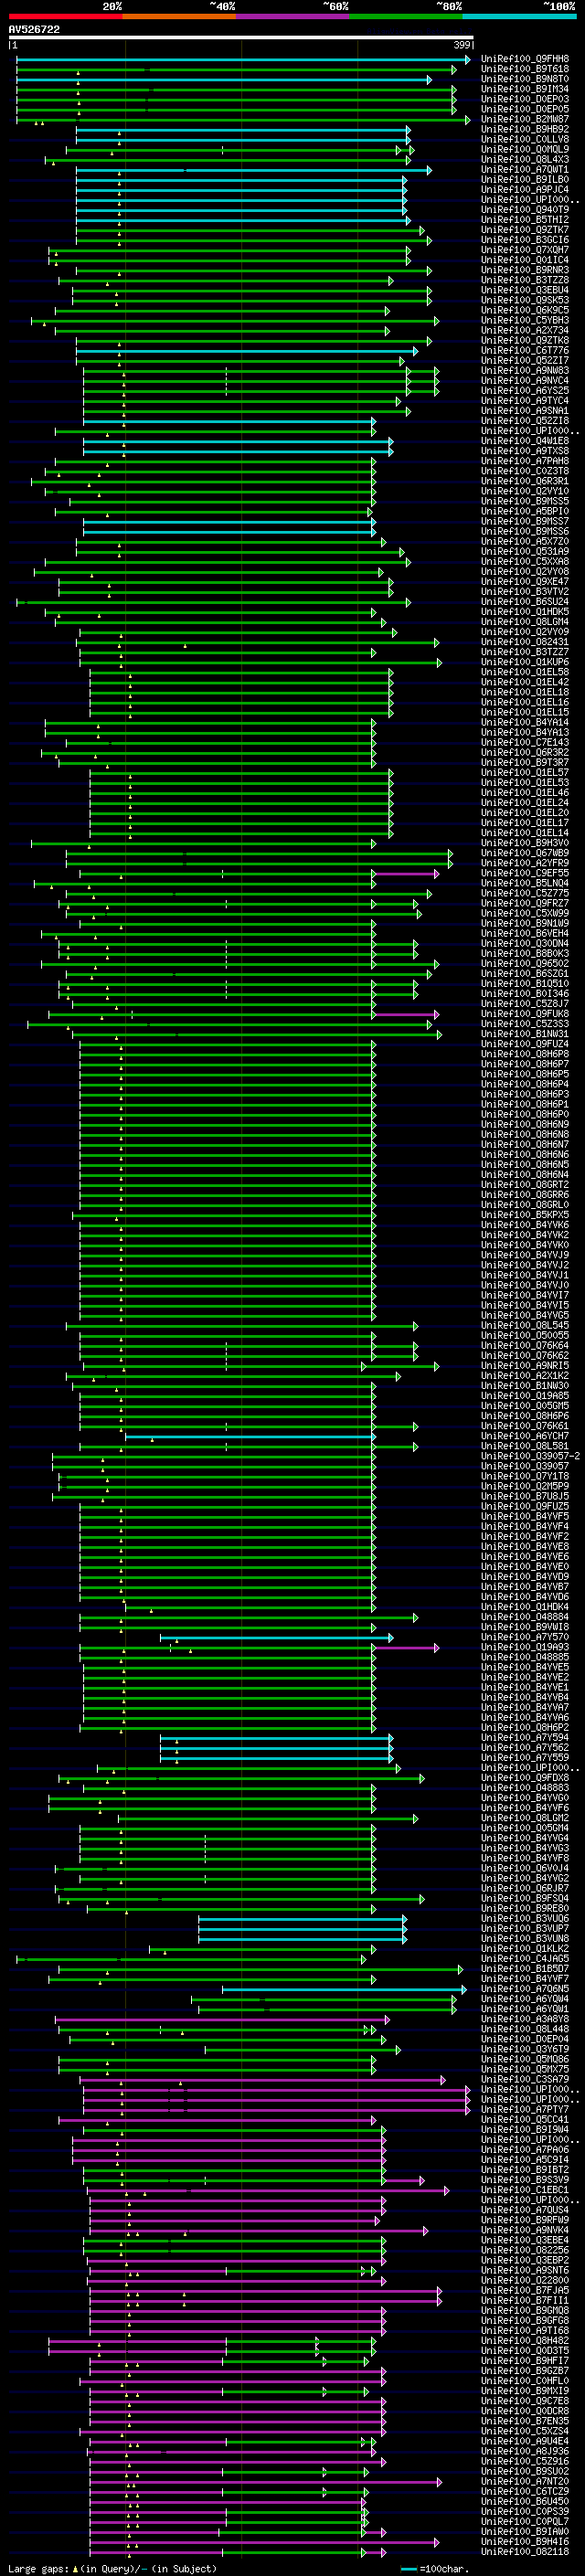Click the cyan ~100% identity legend segment
This screenshot has width=585, height=2576.
point(519,16)
